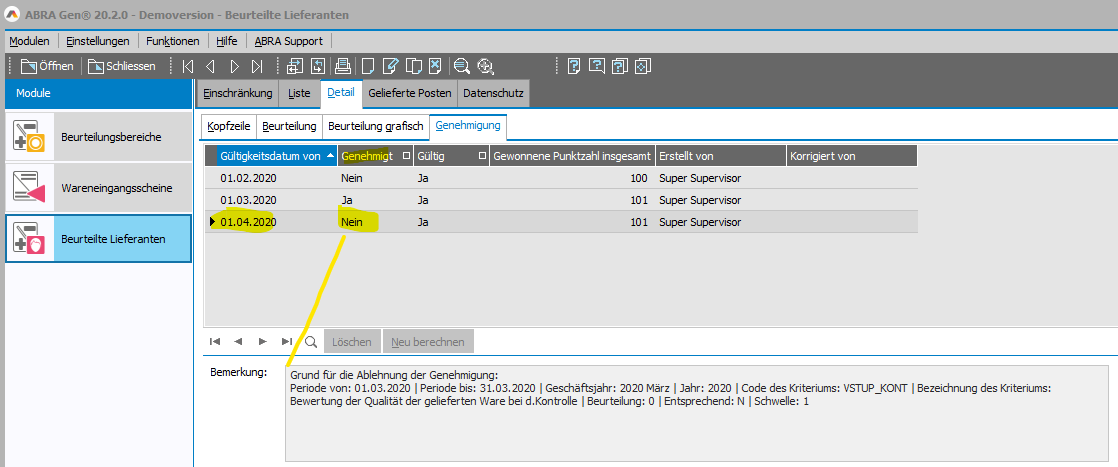The image size is (1118, 467).
Task: Click the edit record pencil icon
Action: [x=390, y=67]
